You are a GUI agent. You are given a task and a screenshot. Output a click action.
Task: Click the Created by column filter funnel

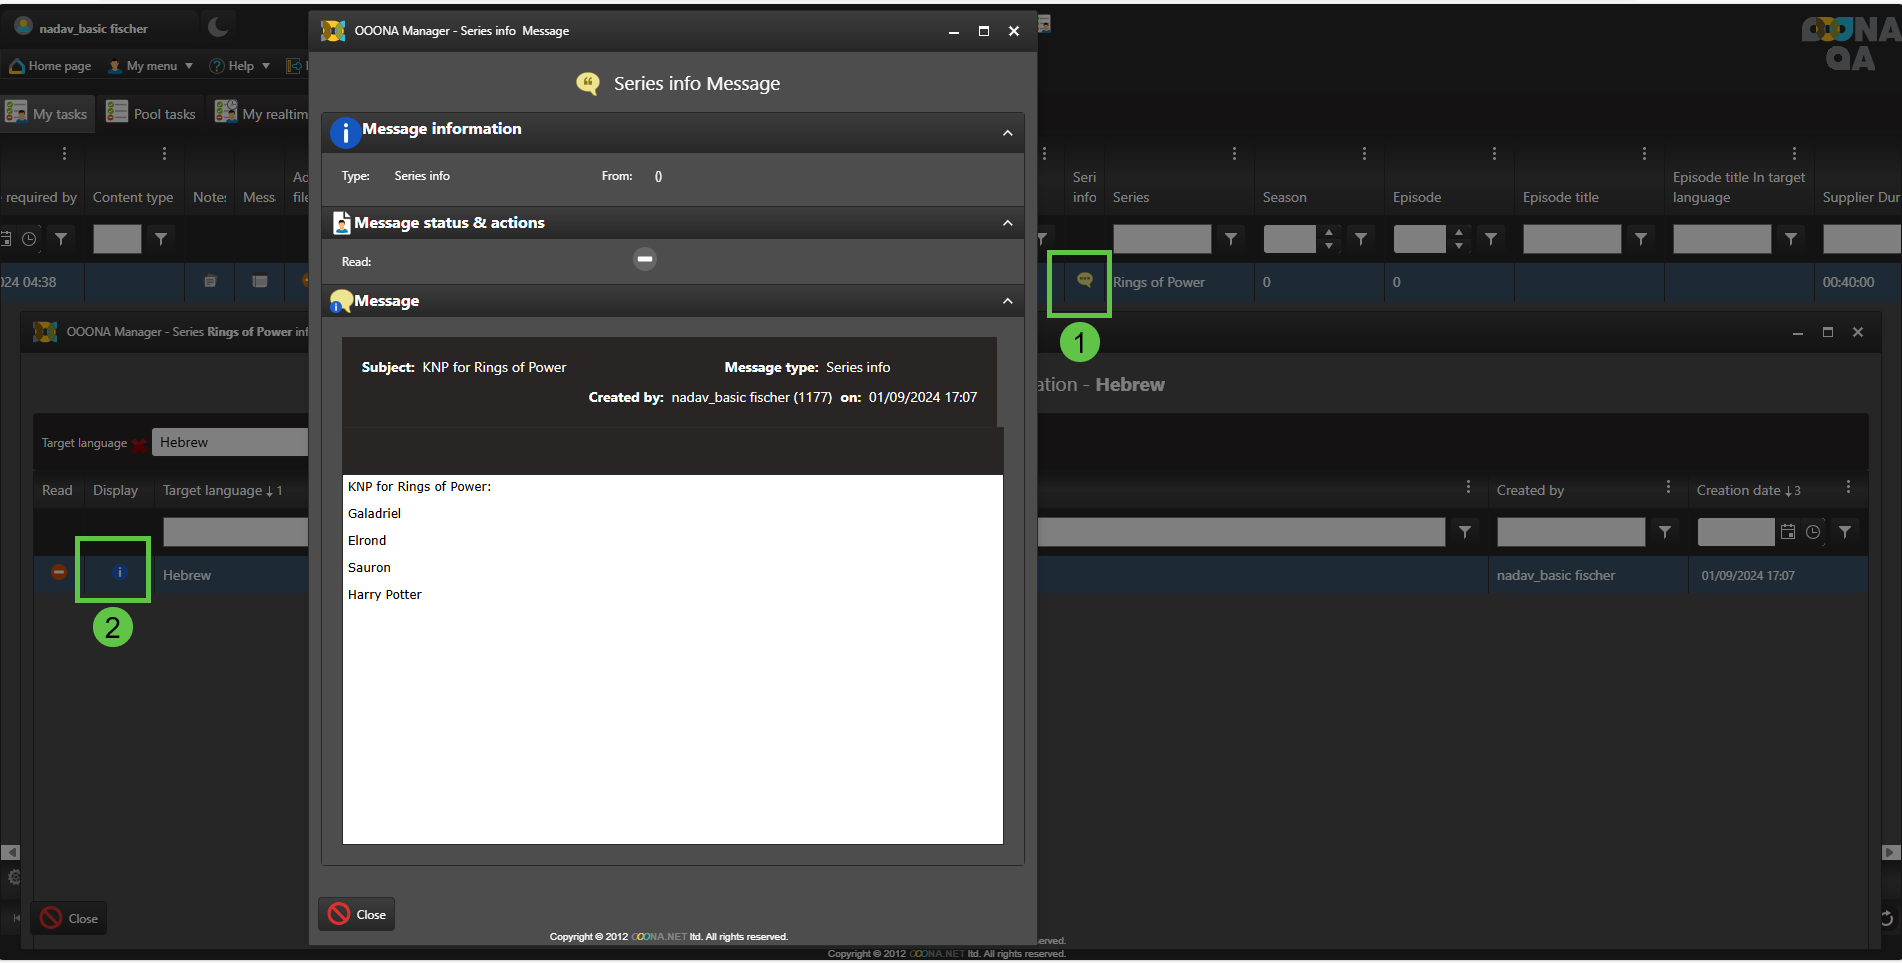coord(1665,532)
